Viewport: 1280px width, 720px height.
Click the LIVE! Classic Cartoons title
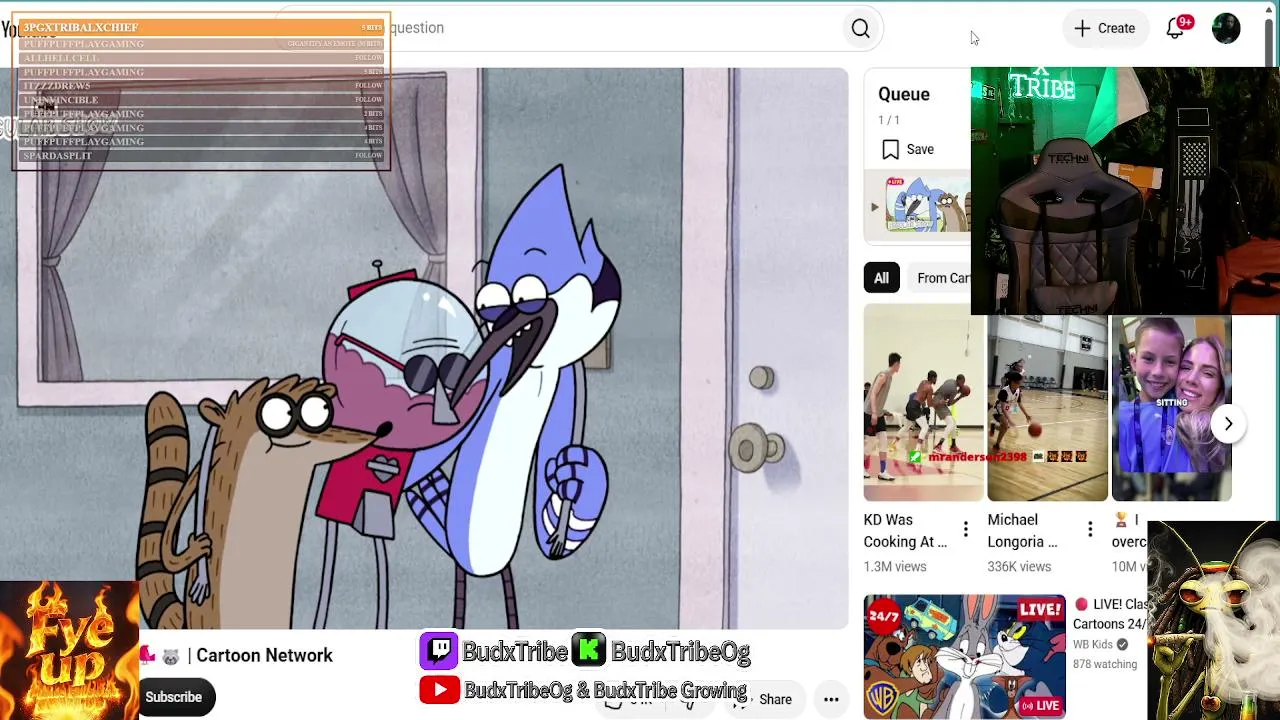pos(1110,614)
